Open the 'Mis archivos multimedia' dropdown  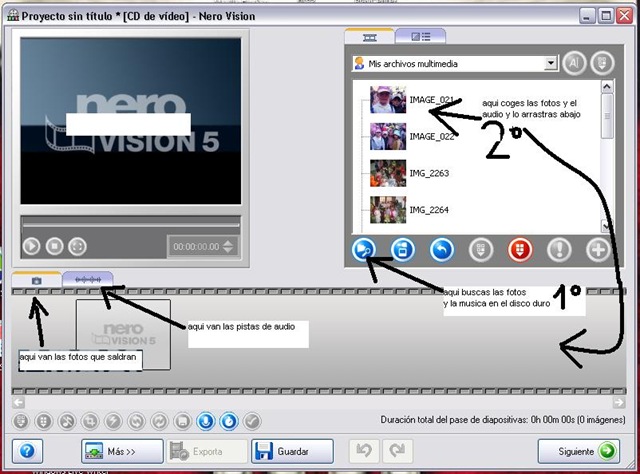pyautogui.click(x=551, y=63)
